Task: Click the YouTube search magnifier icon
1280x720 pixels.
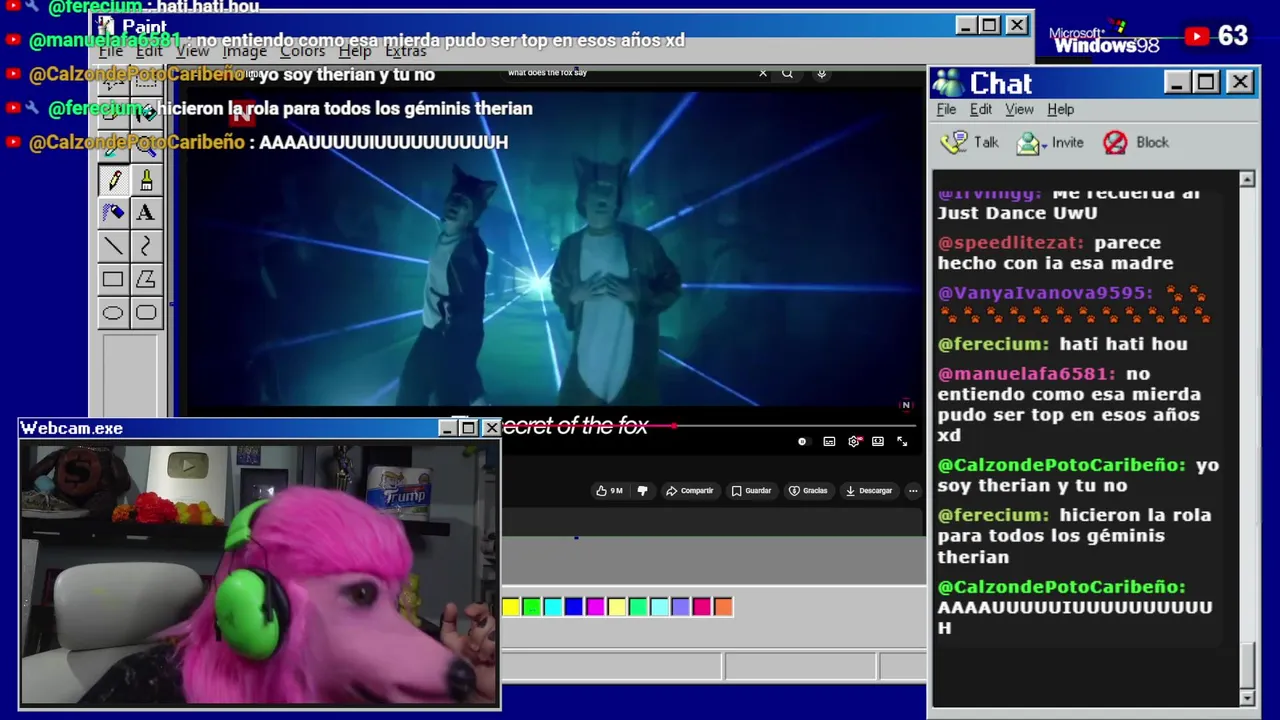Action: 788,73
